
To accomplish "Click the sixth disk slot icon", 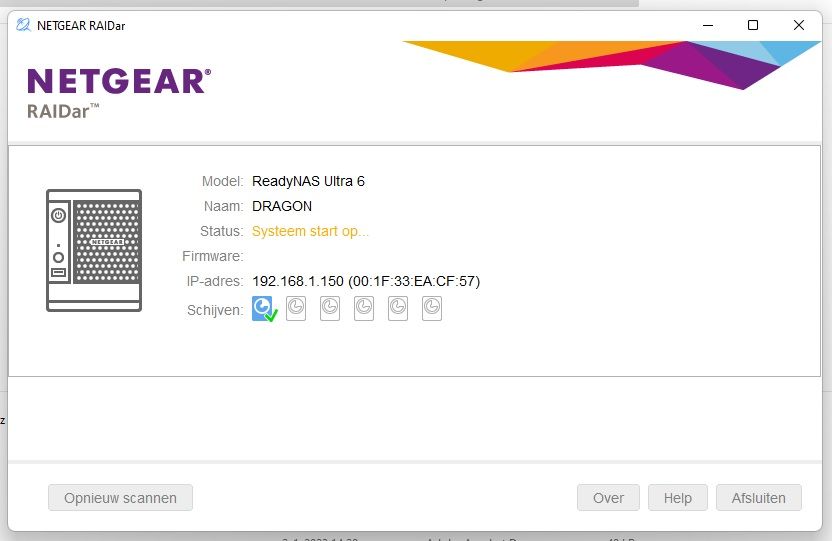I will 432,308.
